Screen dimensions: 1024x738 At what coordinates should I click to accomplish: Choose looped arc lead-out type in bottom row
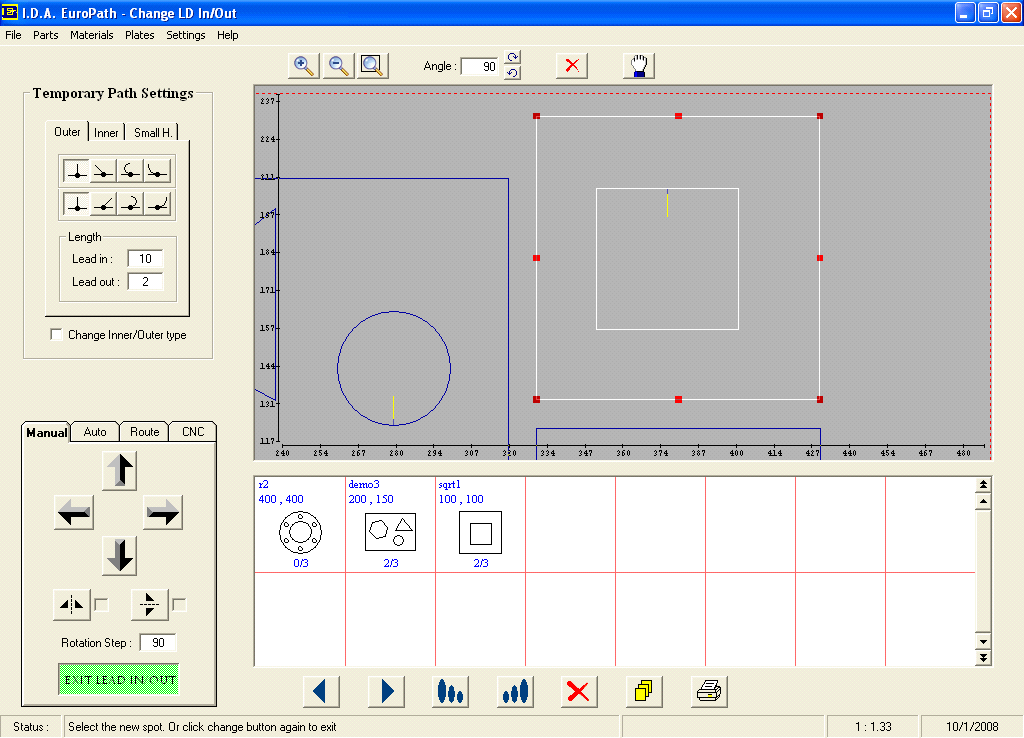pos(130,204)
